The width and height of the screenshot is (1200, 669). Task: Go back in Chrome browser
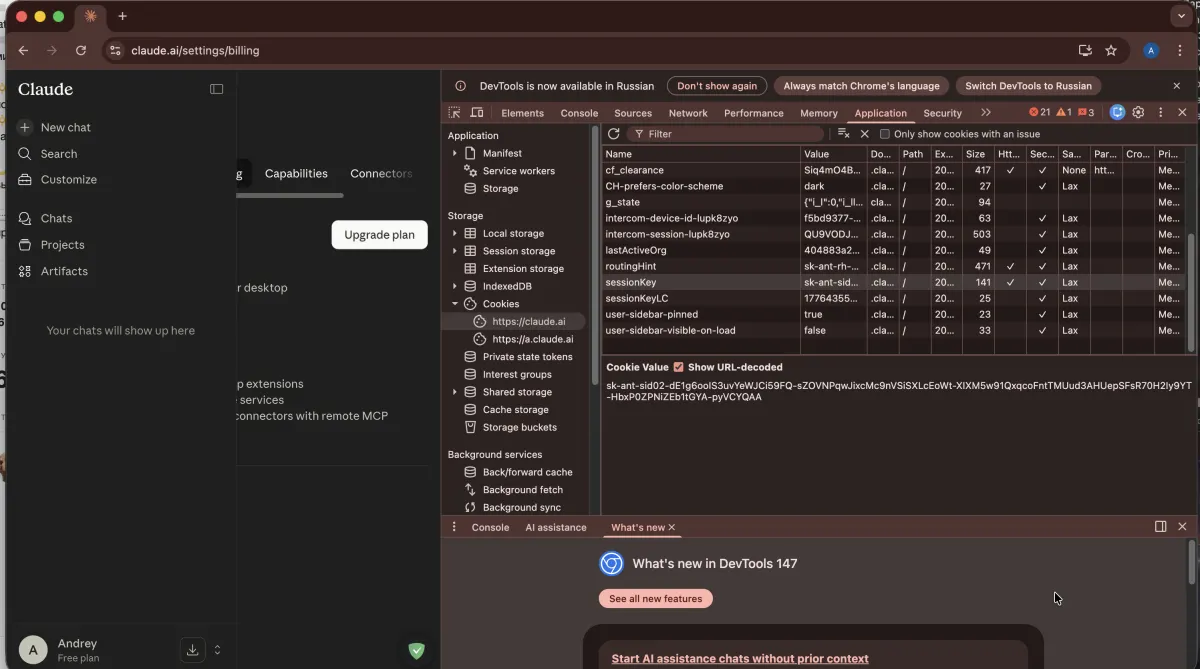click(x=23, y=50)
